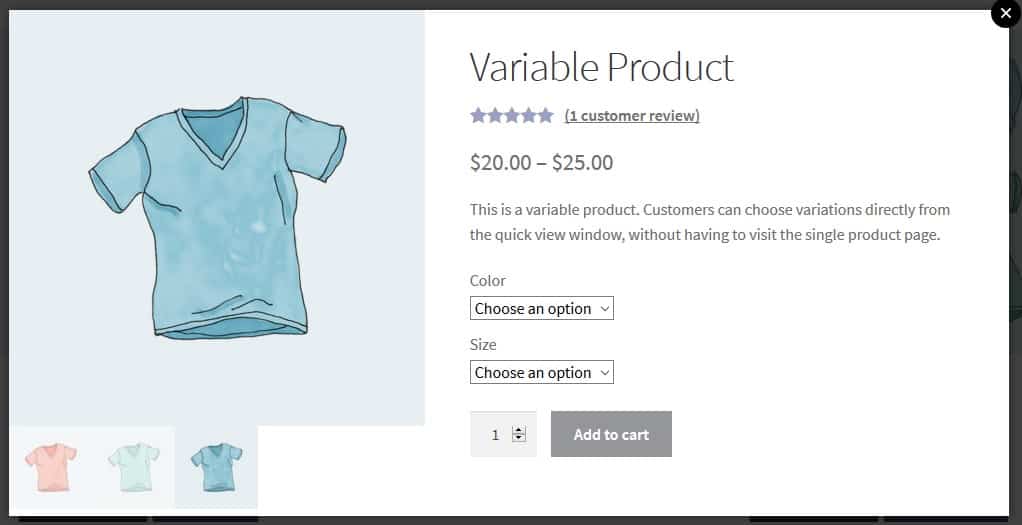Click the $20.00 – $25.00 price range

click(x=541, y=162)
